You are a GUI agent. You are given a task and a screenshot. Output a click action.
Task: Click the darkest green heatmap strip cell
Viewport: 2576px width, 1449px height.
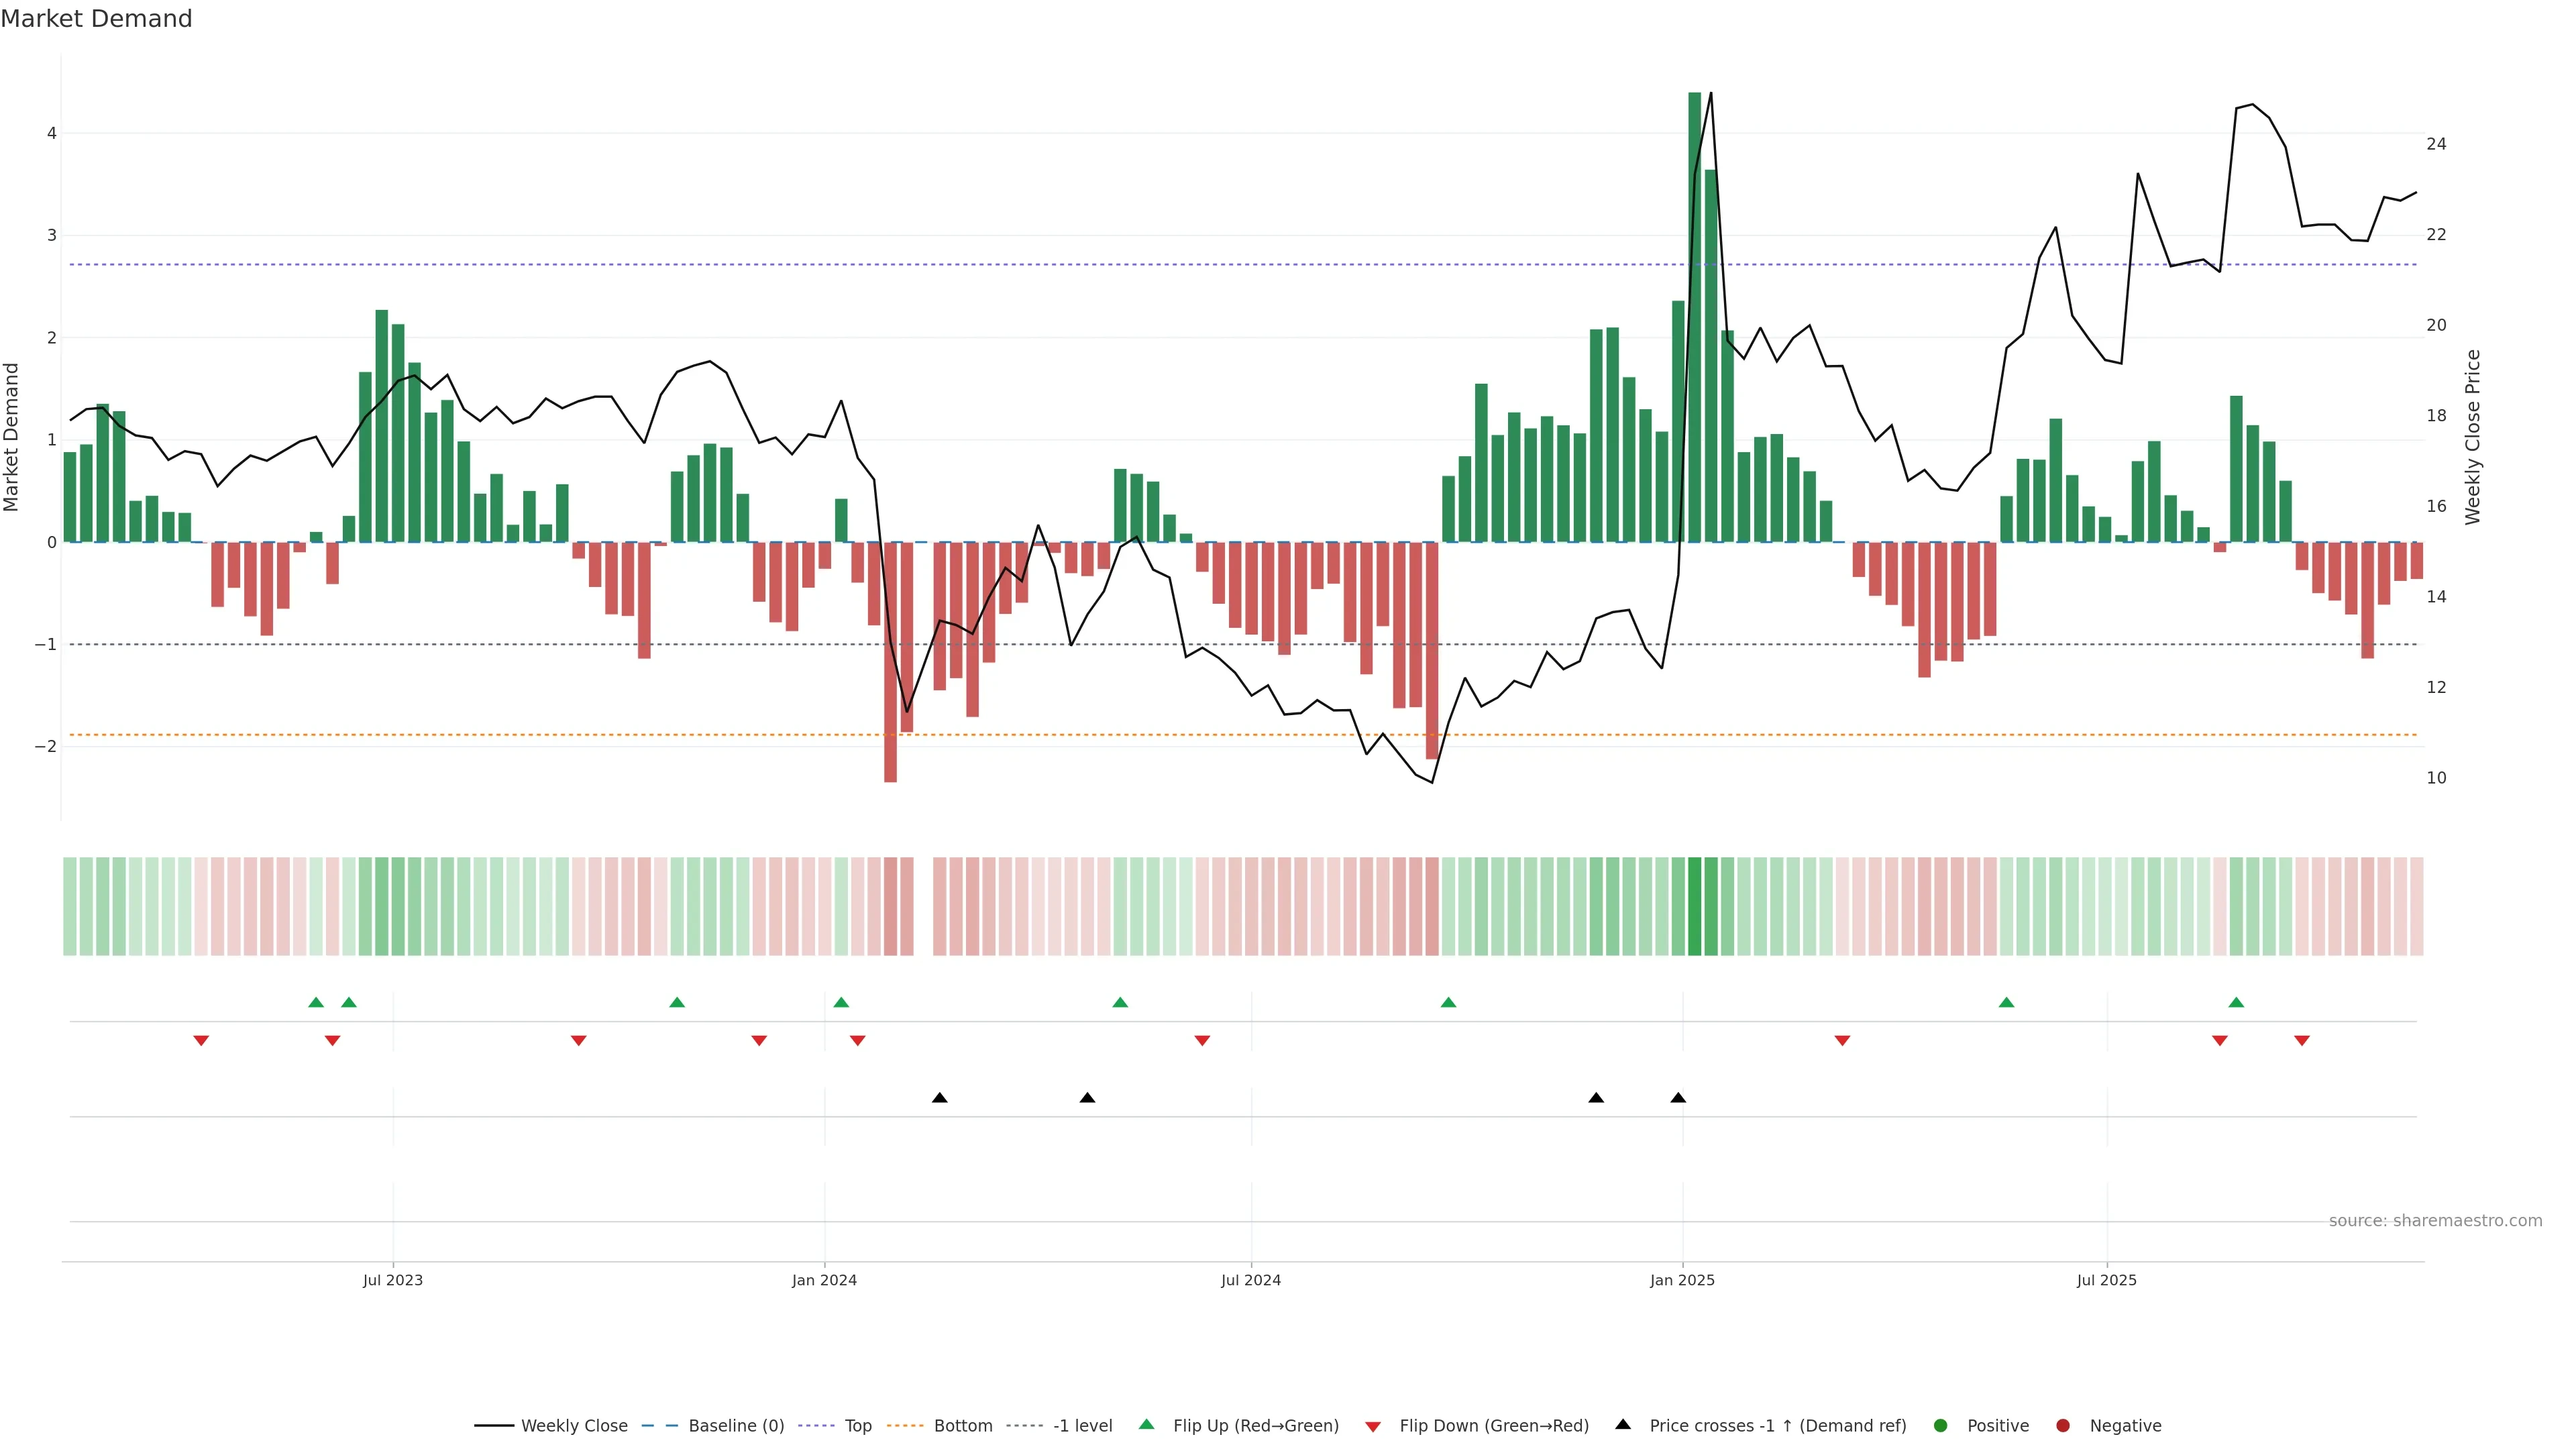point(1694,906)
